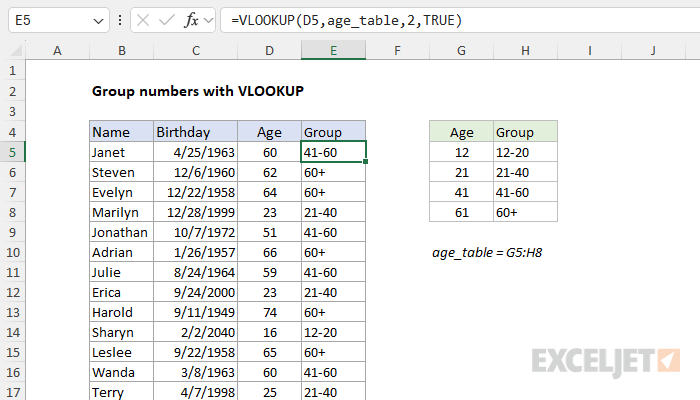The width and height of the screenshot is (700, 400).
Task: Select birthday cell '9/24/2000'
Action: 196,292
